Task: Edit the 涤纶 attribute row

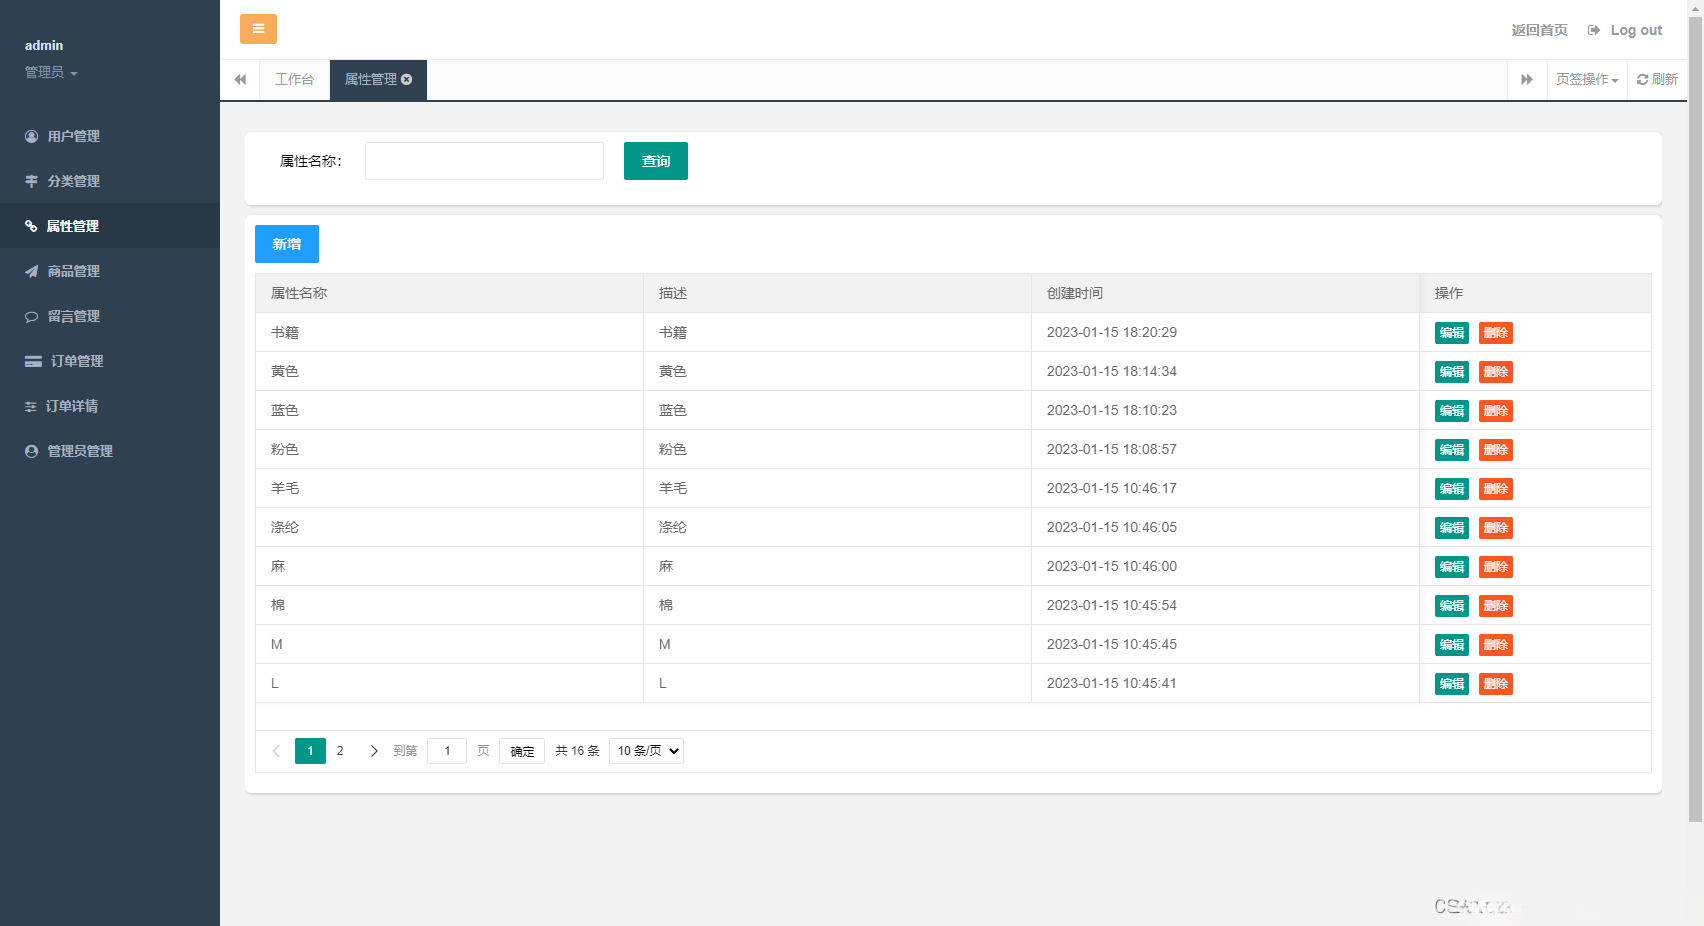Action: [1452, 528]
